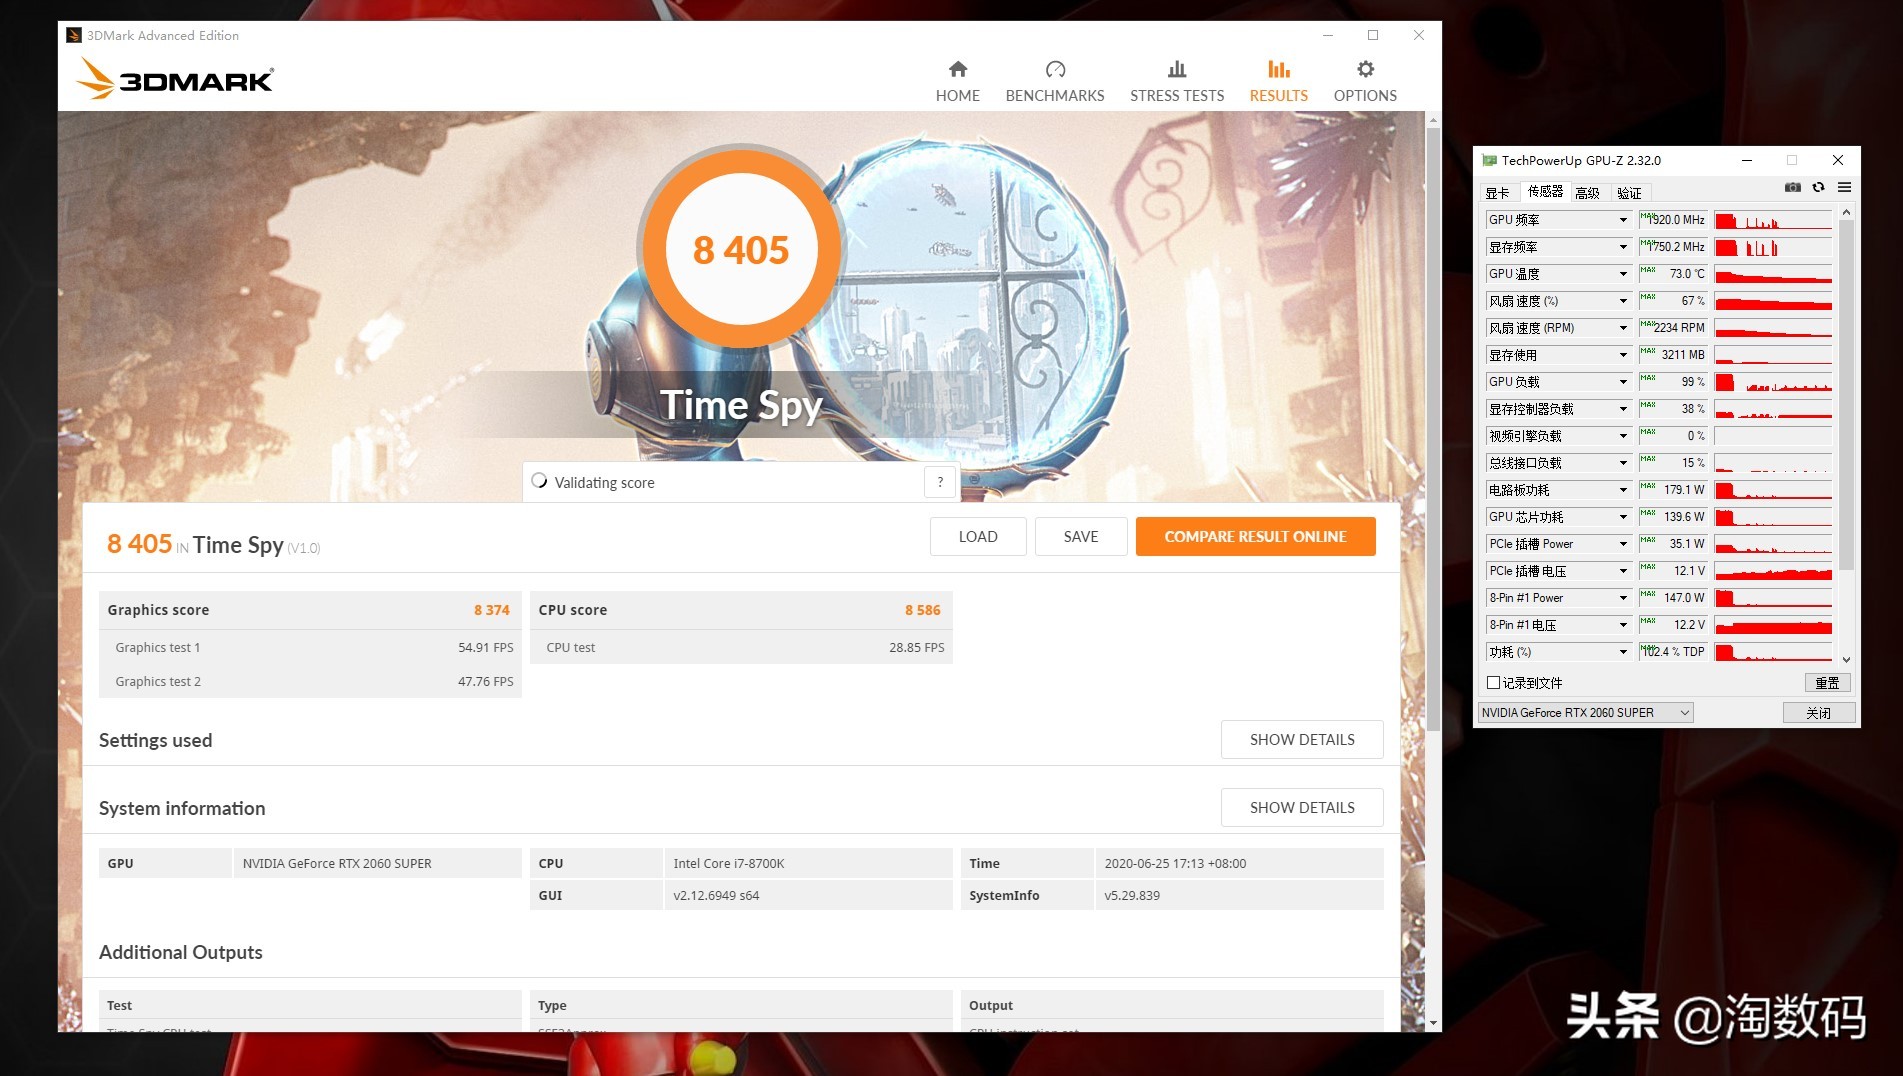The image size is (1903, 1076).
Task: Open the 显存控制器负载 sensor dropdown
Action: (x=1623, y=409)
